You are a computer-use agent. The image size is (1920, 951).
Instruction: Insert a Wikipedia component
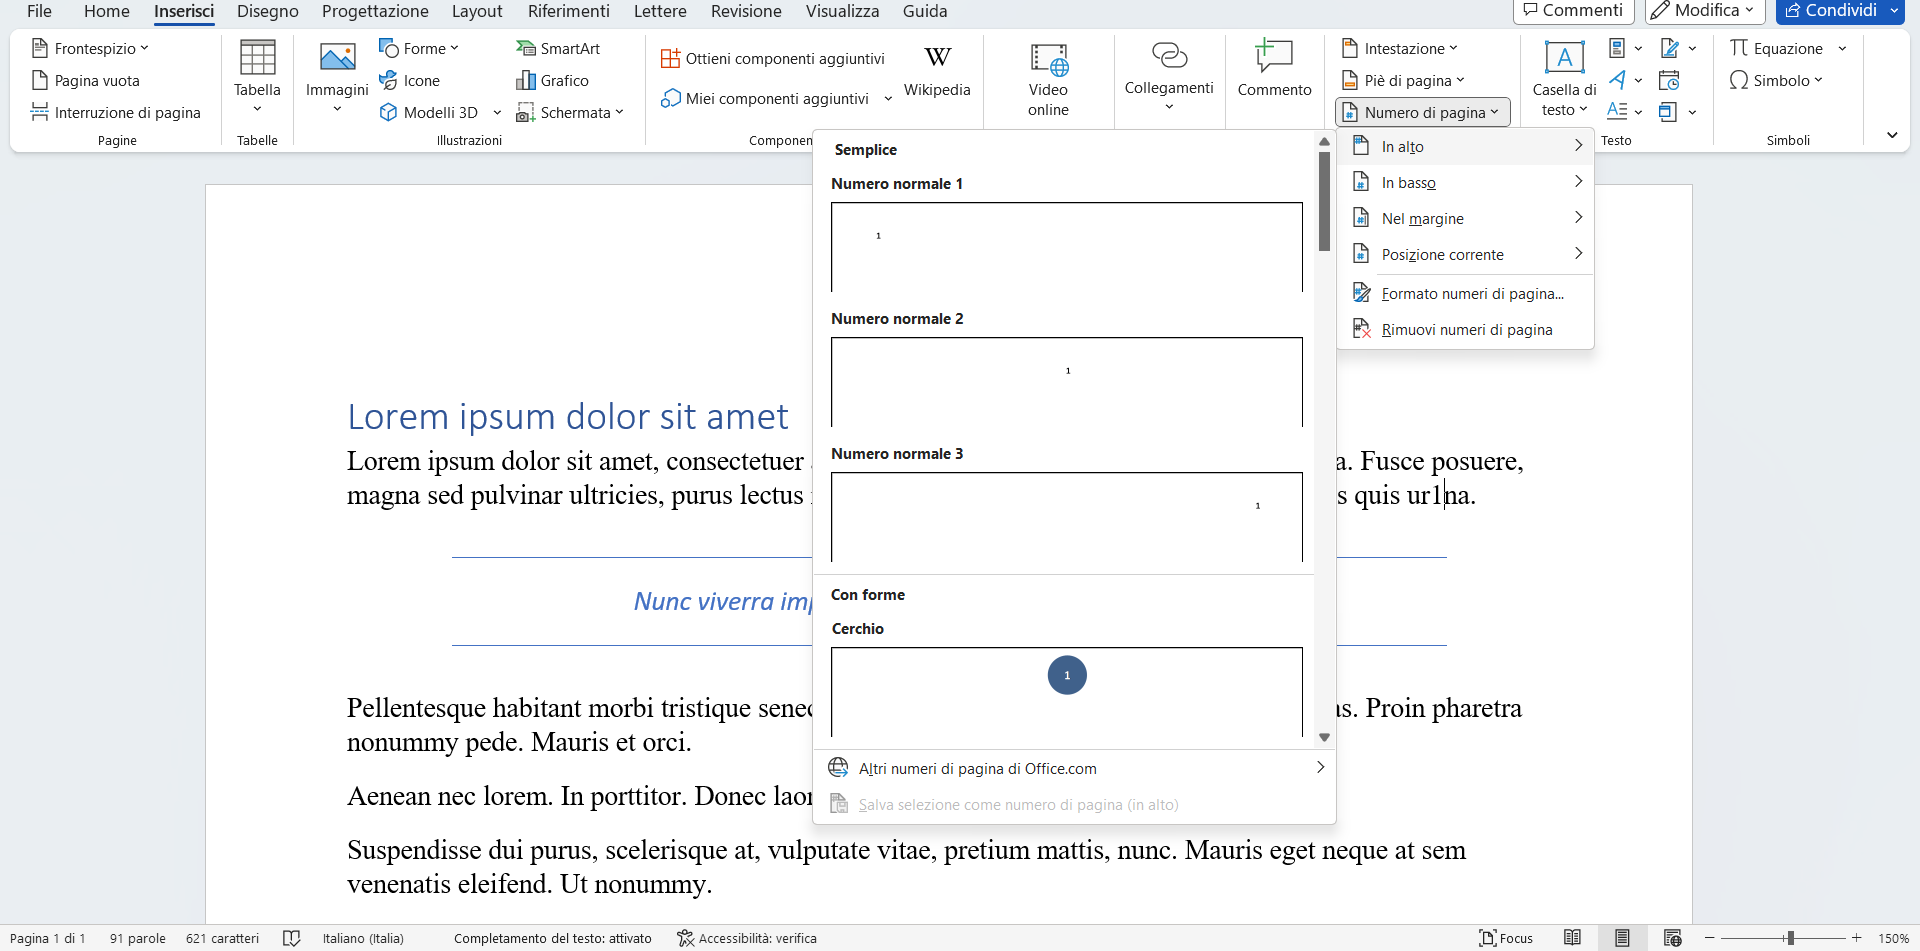937,70
